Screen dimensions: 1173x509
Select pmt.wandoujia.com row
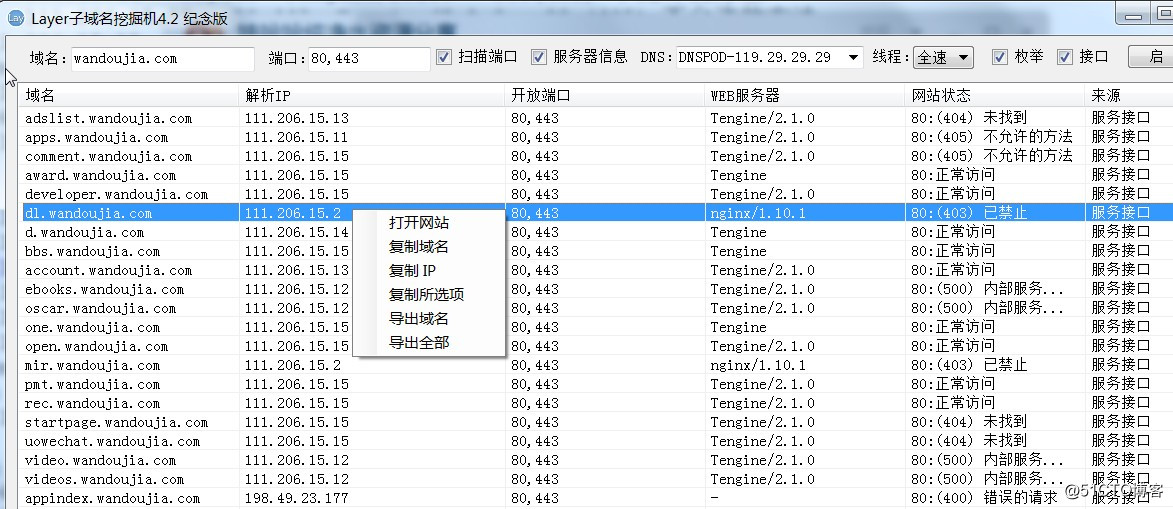click(596, 385)
